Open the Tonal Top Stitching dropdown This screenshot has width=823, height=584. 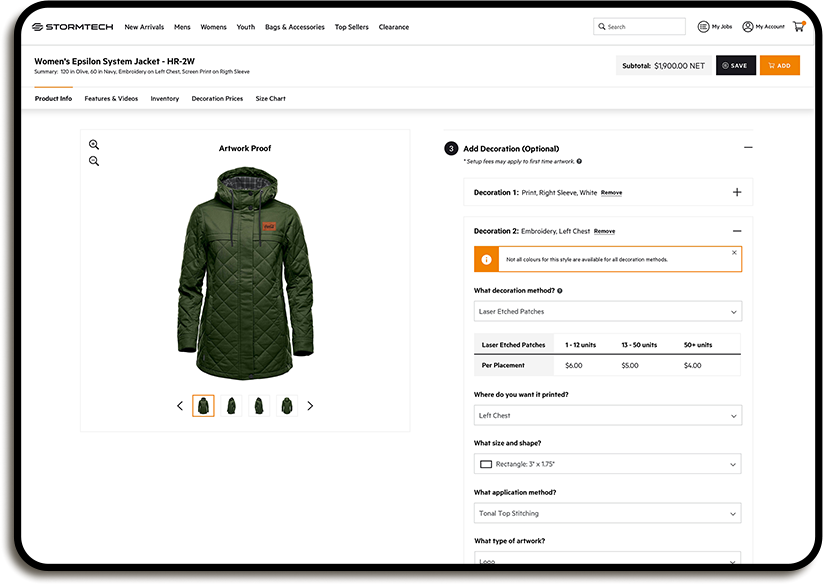click(608, 513)
